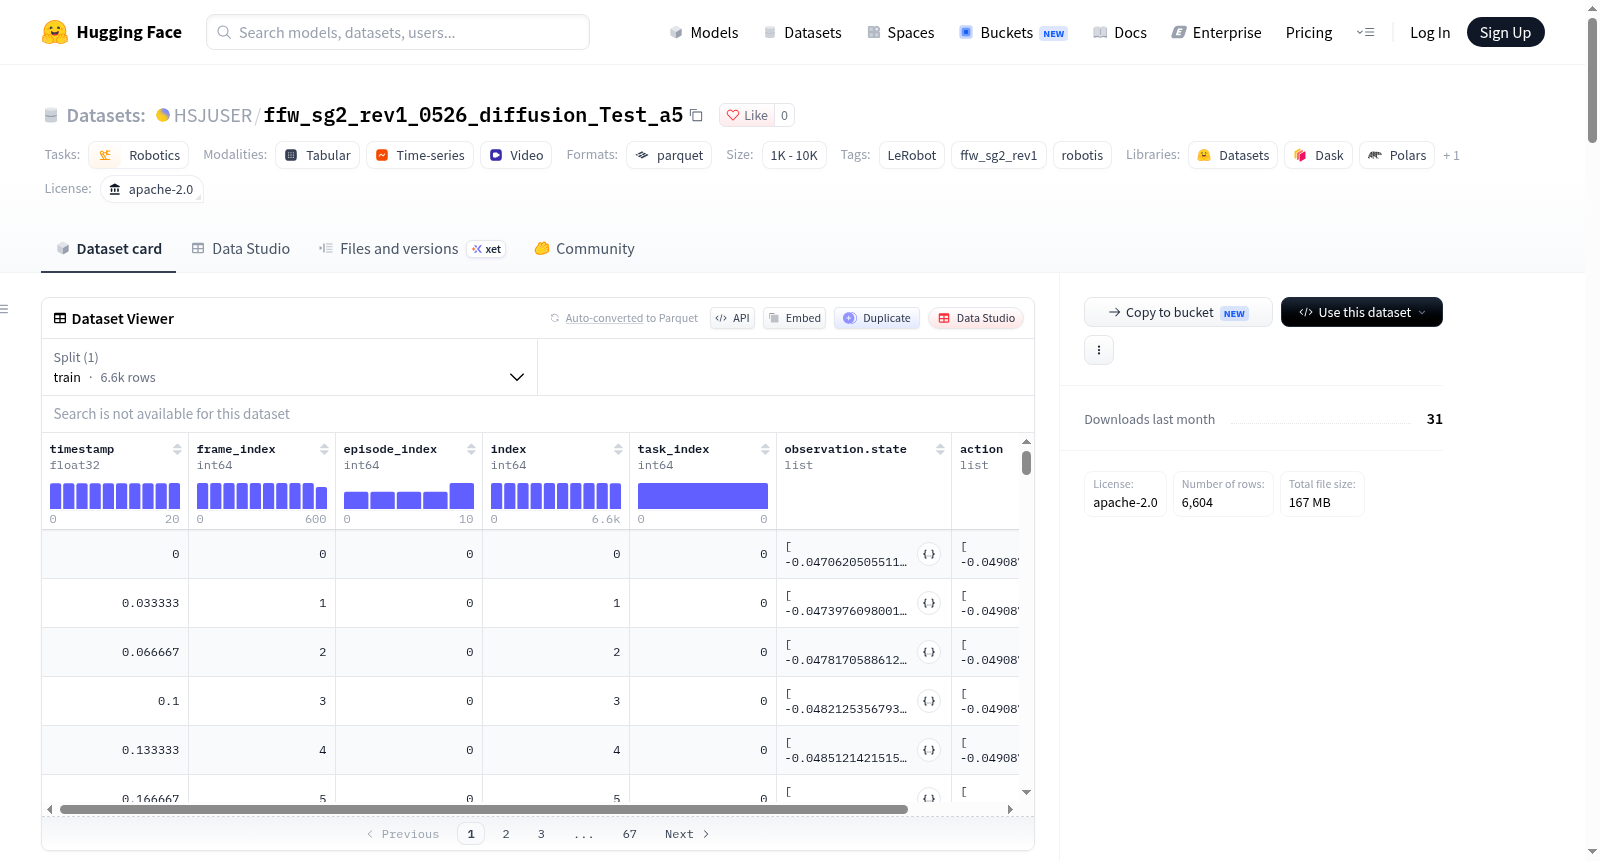Open the three-dot more options button
1600x861 pixels.
click(x=1099, y=350)
